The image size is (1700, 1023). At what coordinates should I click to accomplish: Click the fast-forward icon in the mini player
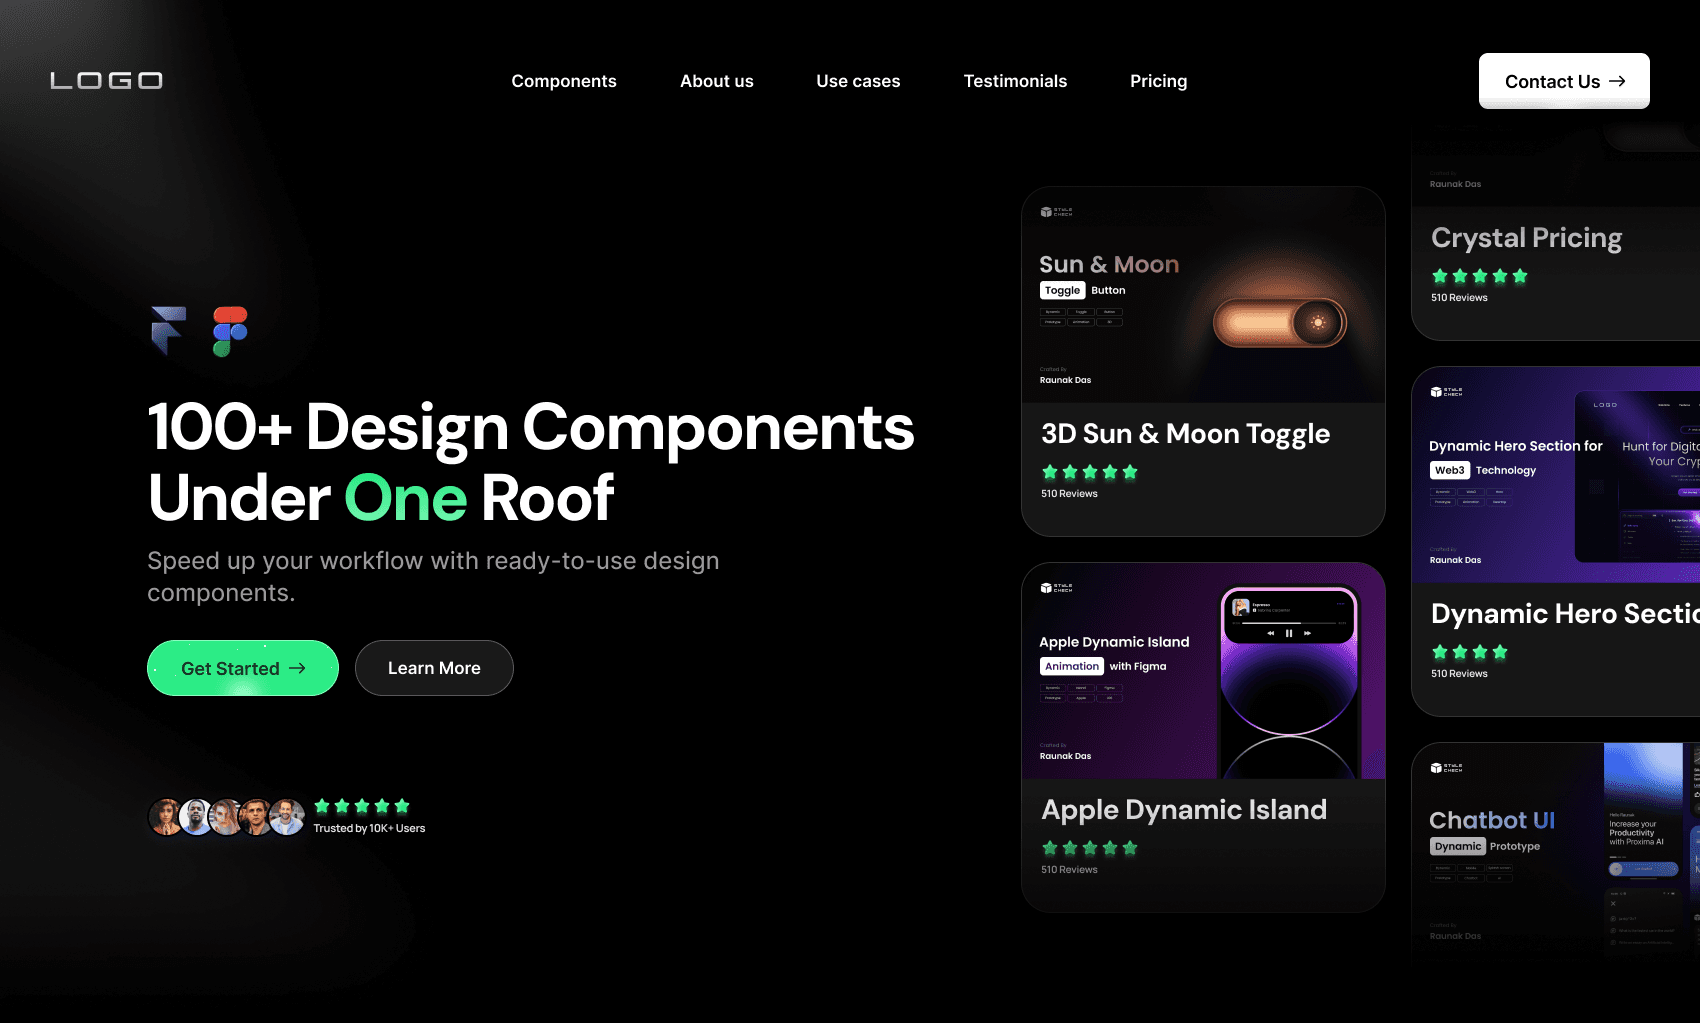(x=1307, y=633)
